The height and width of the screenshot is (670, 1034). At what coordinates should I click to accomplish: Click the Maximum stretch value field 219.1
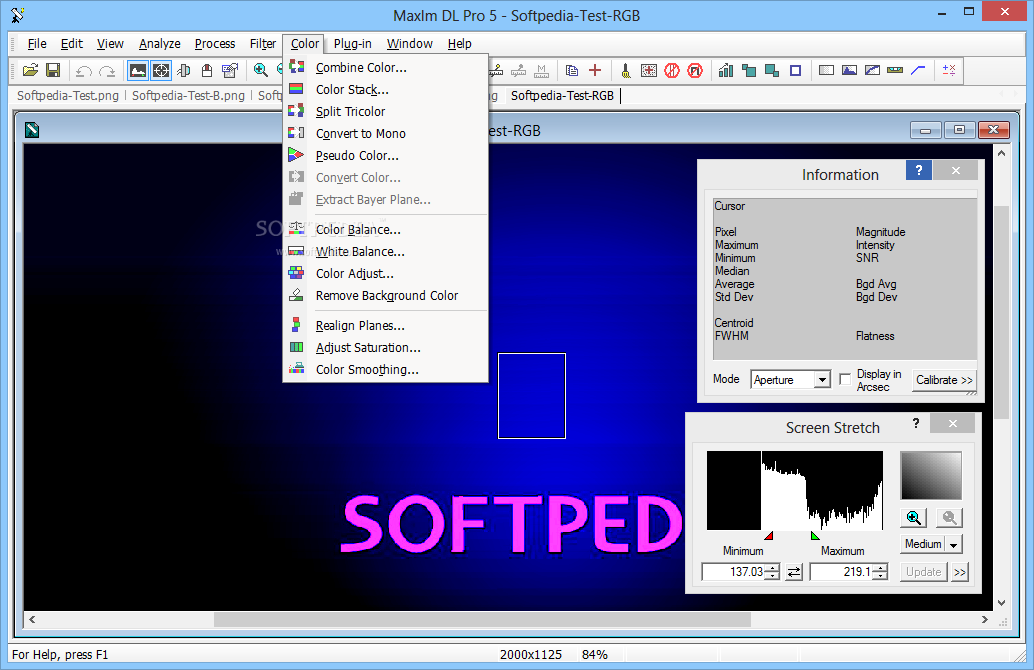pos(841,572)
